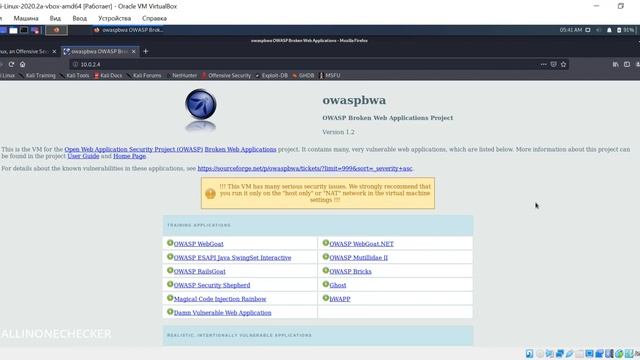This screenshot has height=360, width=640.
Task: Open page actions three-dots menu
Action: [x=543, y=64]
